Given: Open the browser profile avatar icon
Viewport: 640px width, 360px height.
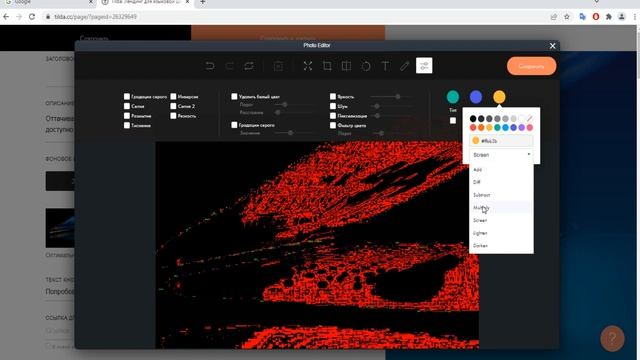Looking at the screenshot, I should [x=622, y=17].
